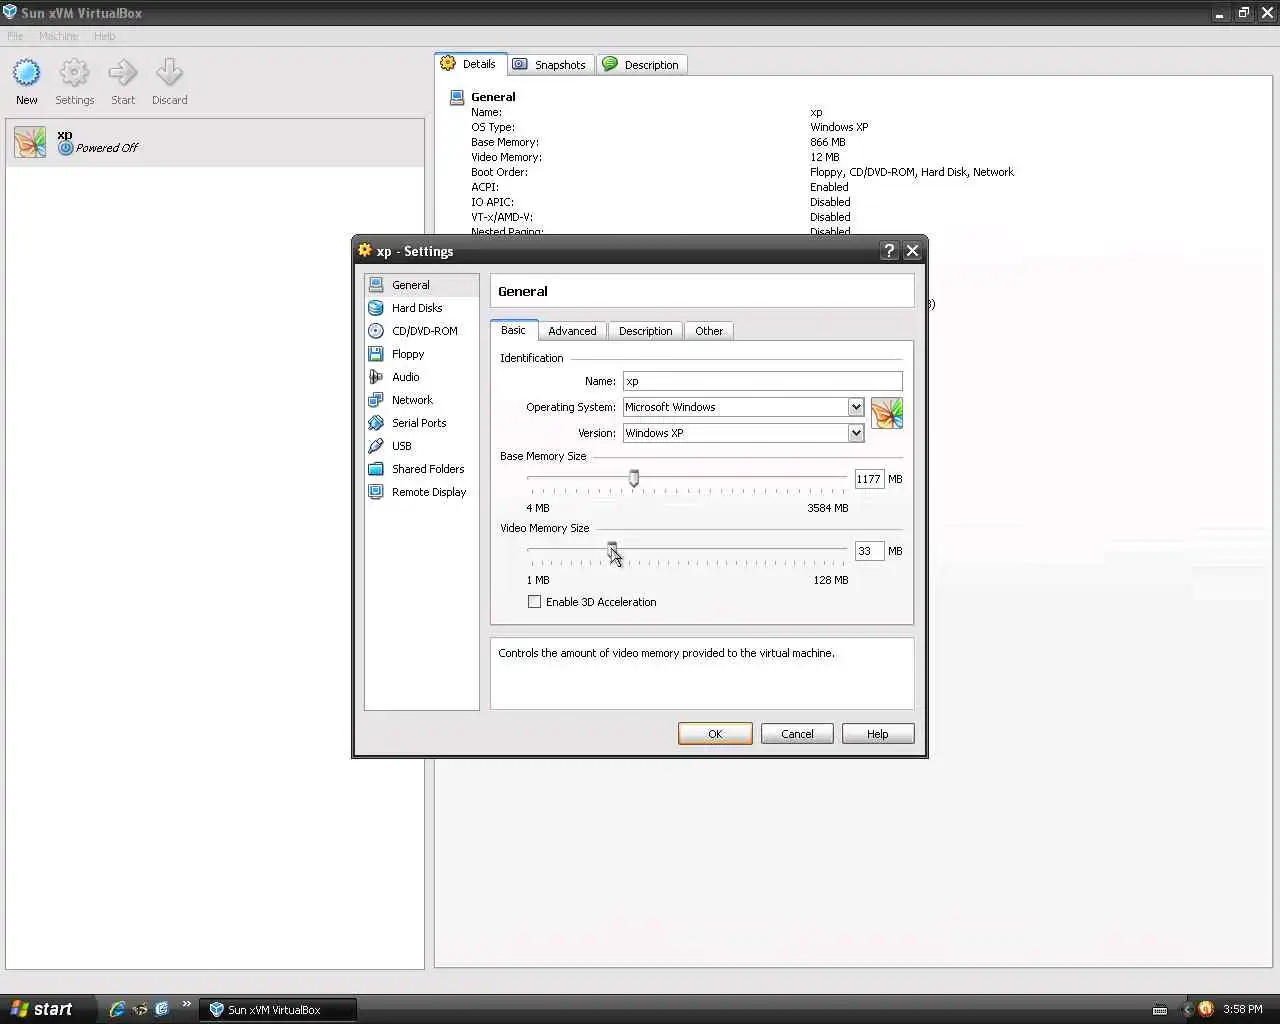This screenshot has width=1280, height=1024.
Task: Click the Start arrow toolbar icon
Action: tap(123, 73)
